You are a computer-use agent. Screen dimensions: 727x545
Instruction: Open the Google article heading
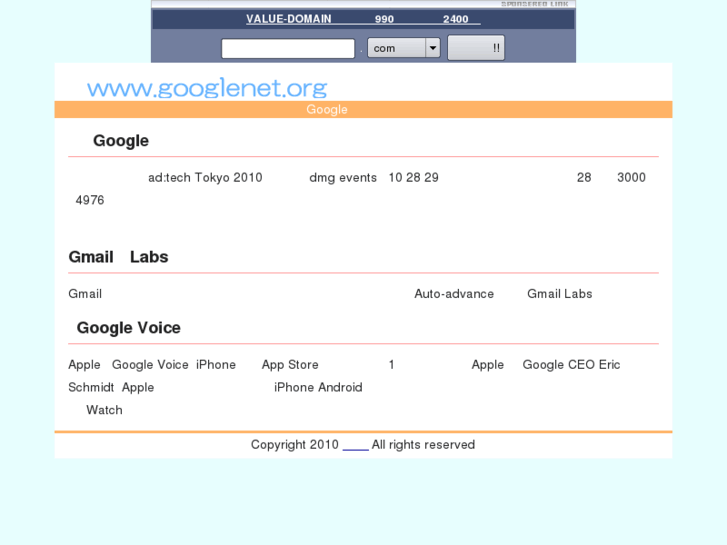pyautogui.click(x=121, y=141)
